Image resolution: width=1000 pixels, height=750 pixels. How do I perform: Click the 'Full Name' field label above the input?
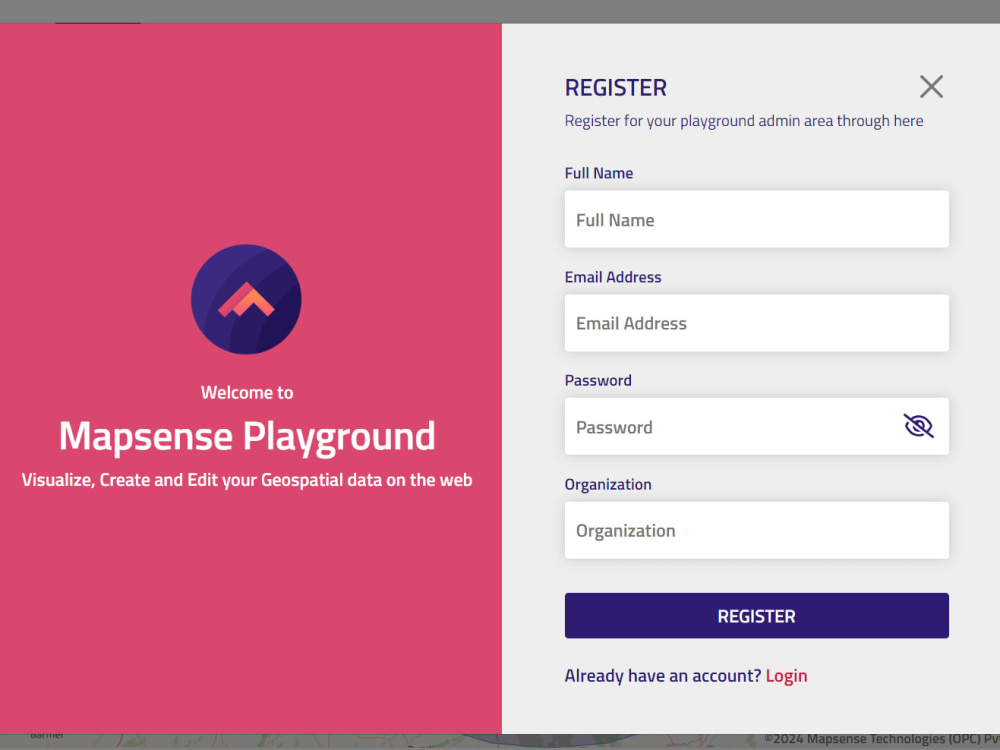(x=599, y=173)
